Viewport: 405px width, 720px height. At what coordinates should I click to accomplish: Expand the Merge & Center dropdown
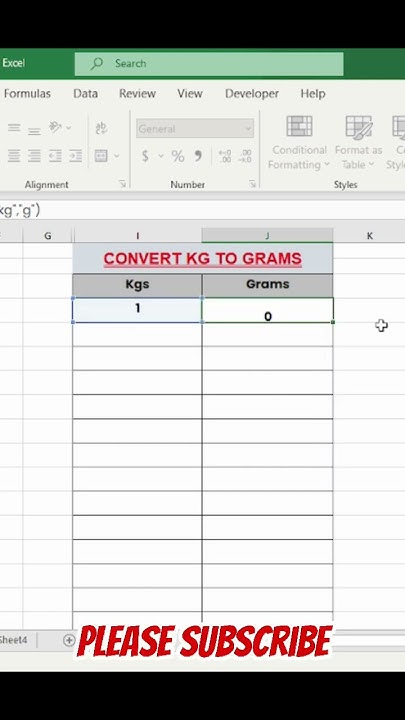(117, 156)
